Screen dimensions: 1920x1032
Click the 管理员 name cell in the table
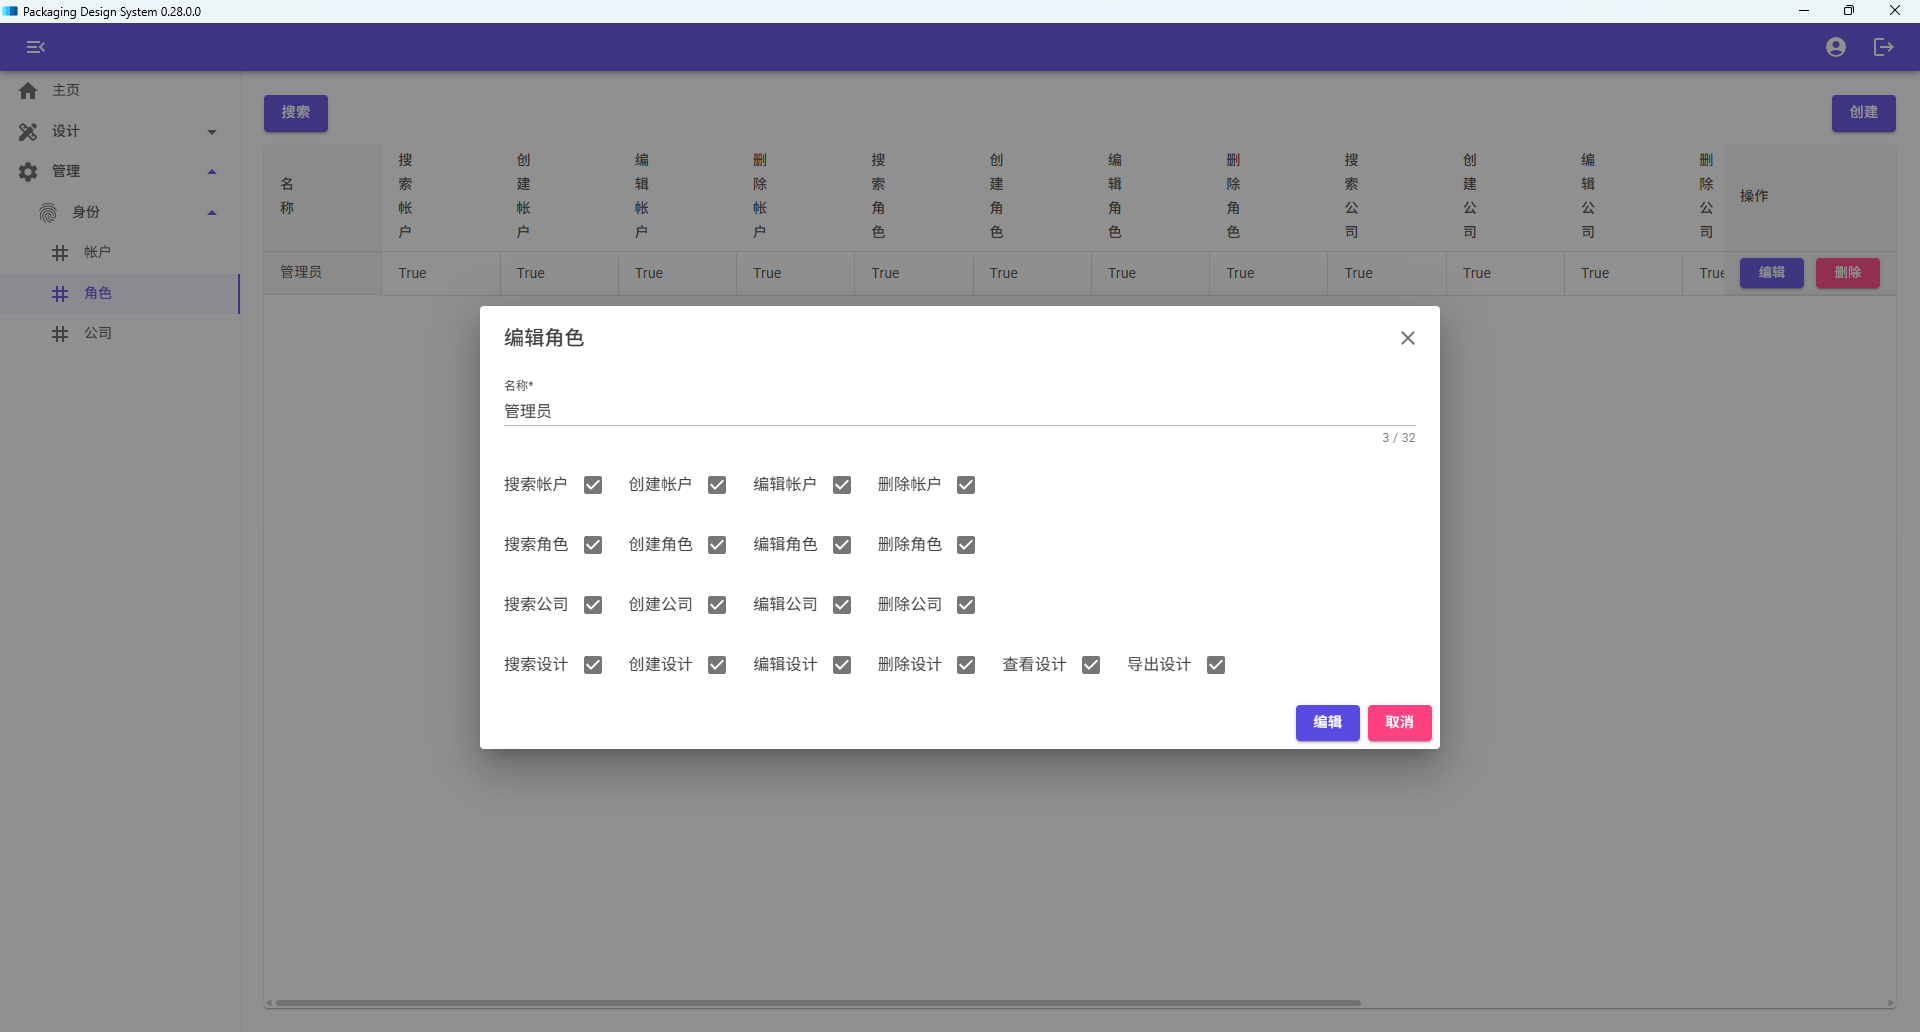click(322, 273)
